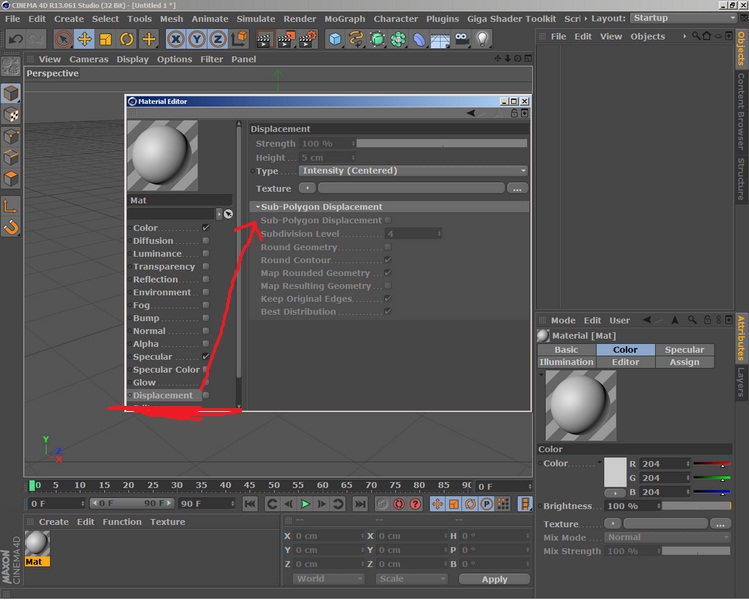Image resolution: width=749 pixels, height=600 pixels.
Task: Click the Undo arrow icon
Action: 16,39
